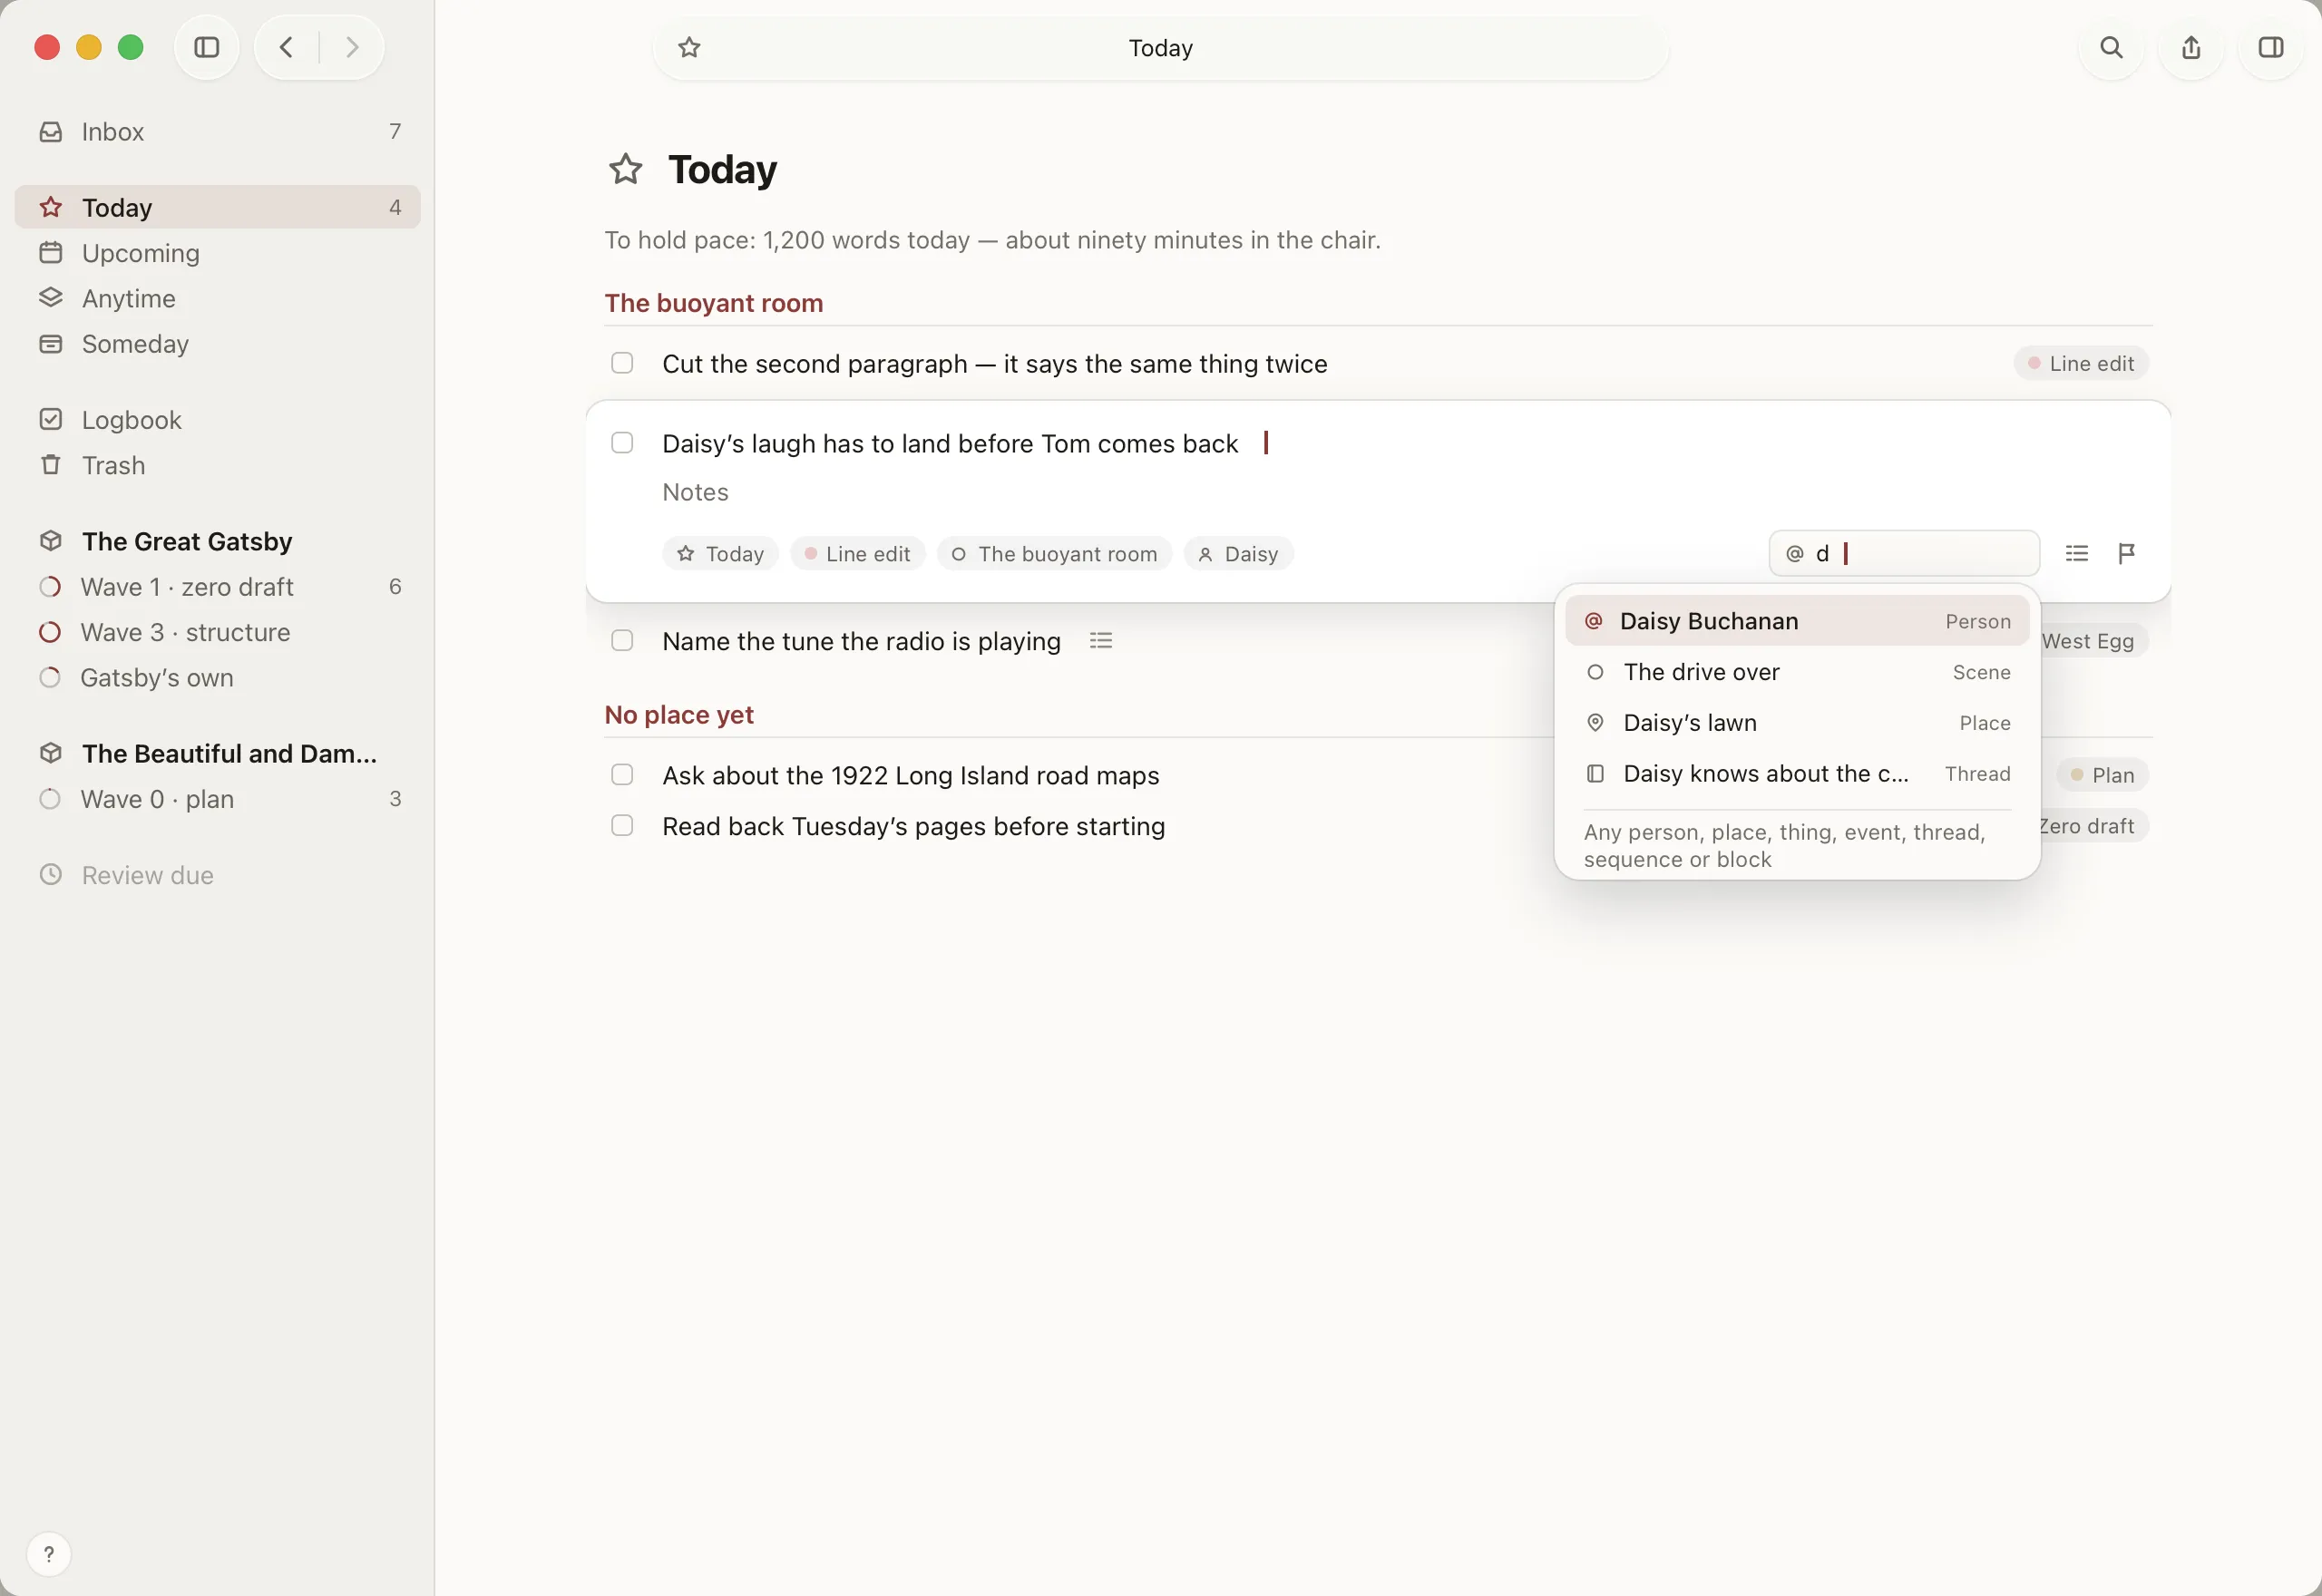This screenshot has width=2322, height=1596.
Task: Open the Trash
Action: click(x=217, y=465)
